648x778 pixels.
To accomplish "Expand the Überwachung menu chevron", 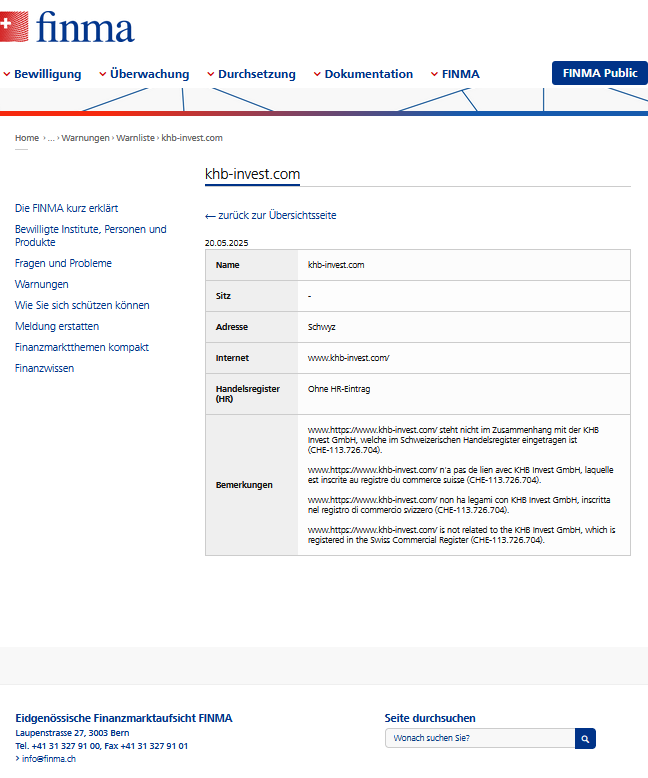I will tap(103, 74).
